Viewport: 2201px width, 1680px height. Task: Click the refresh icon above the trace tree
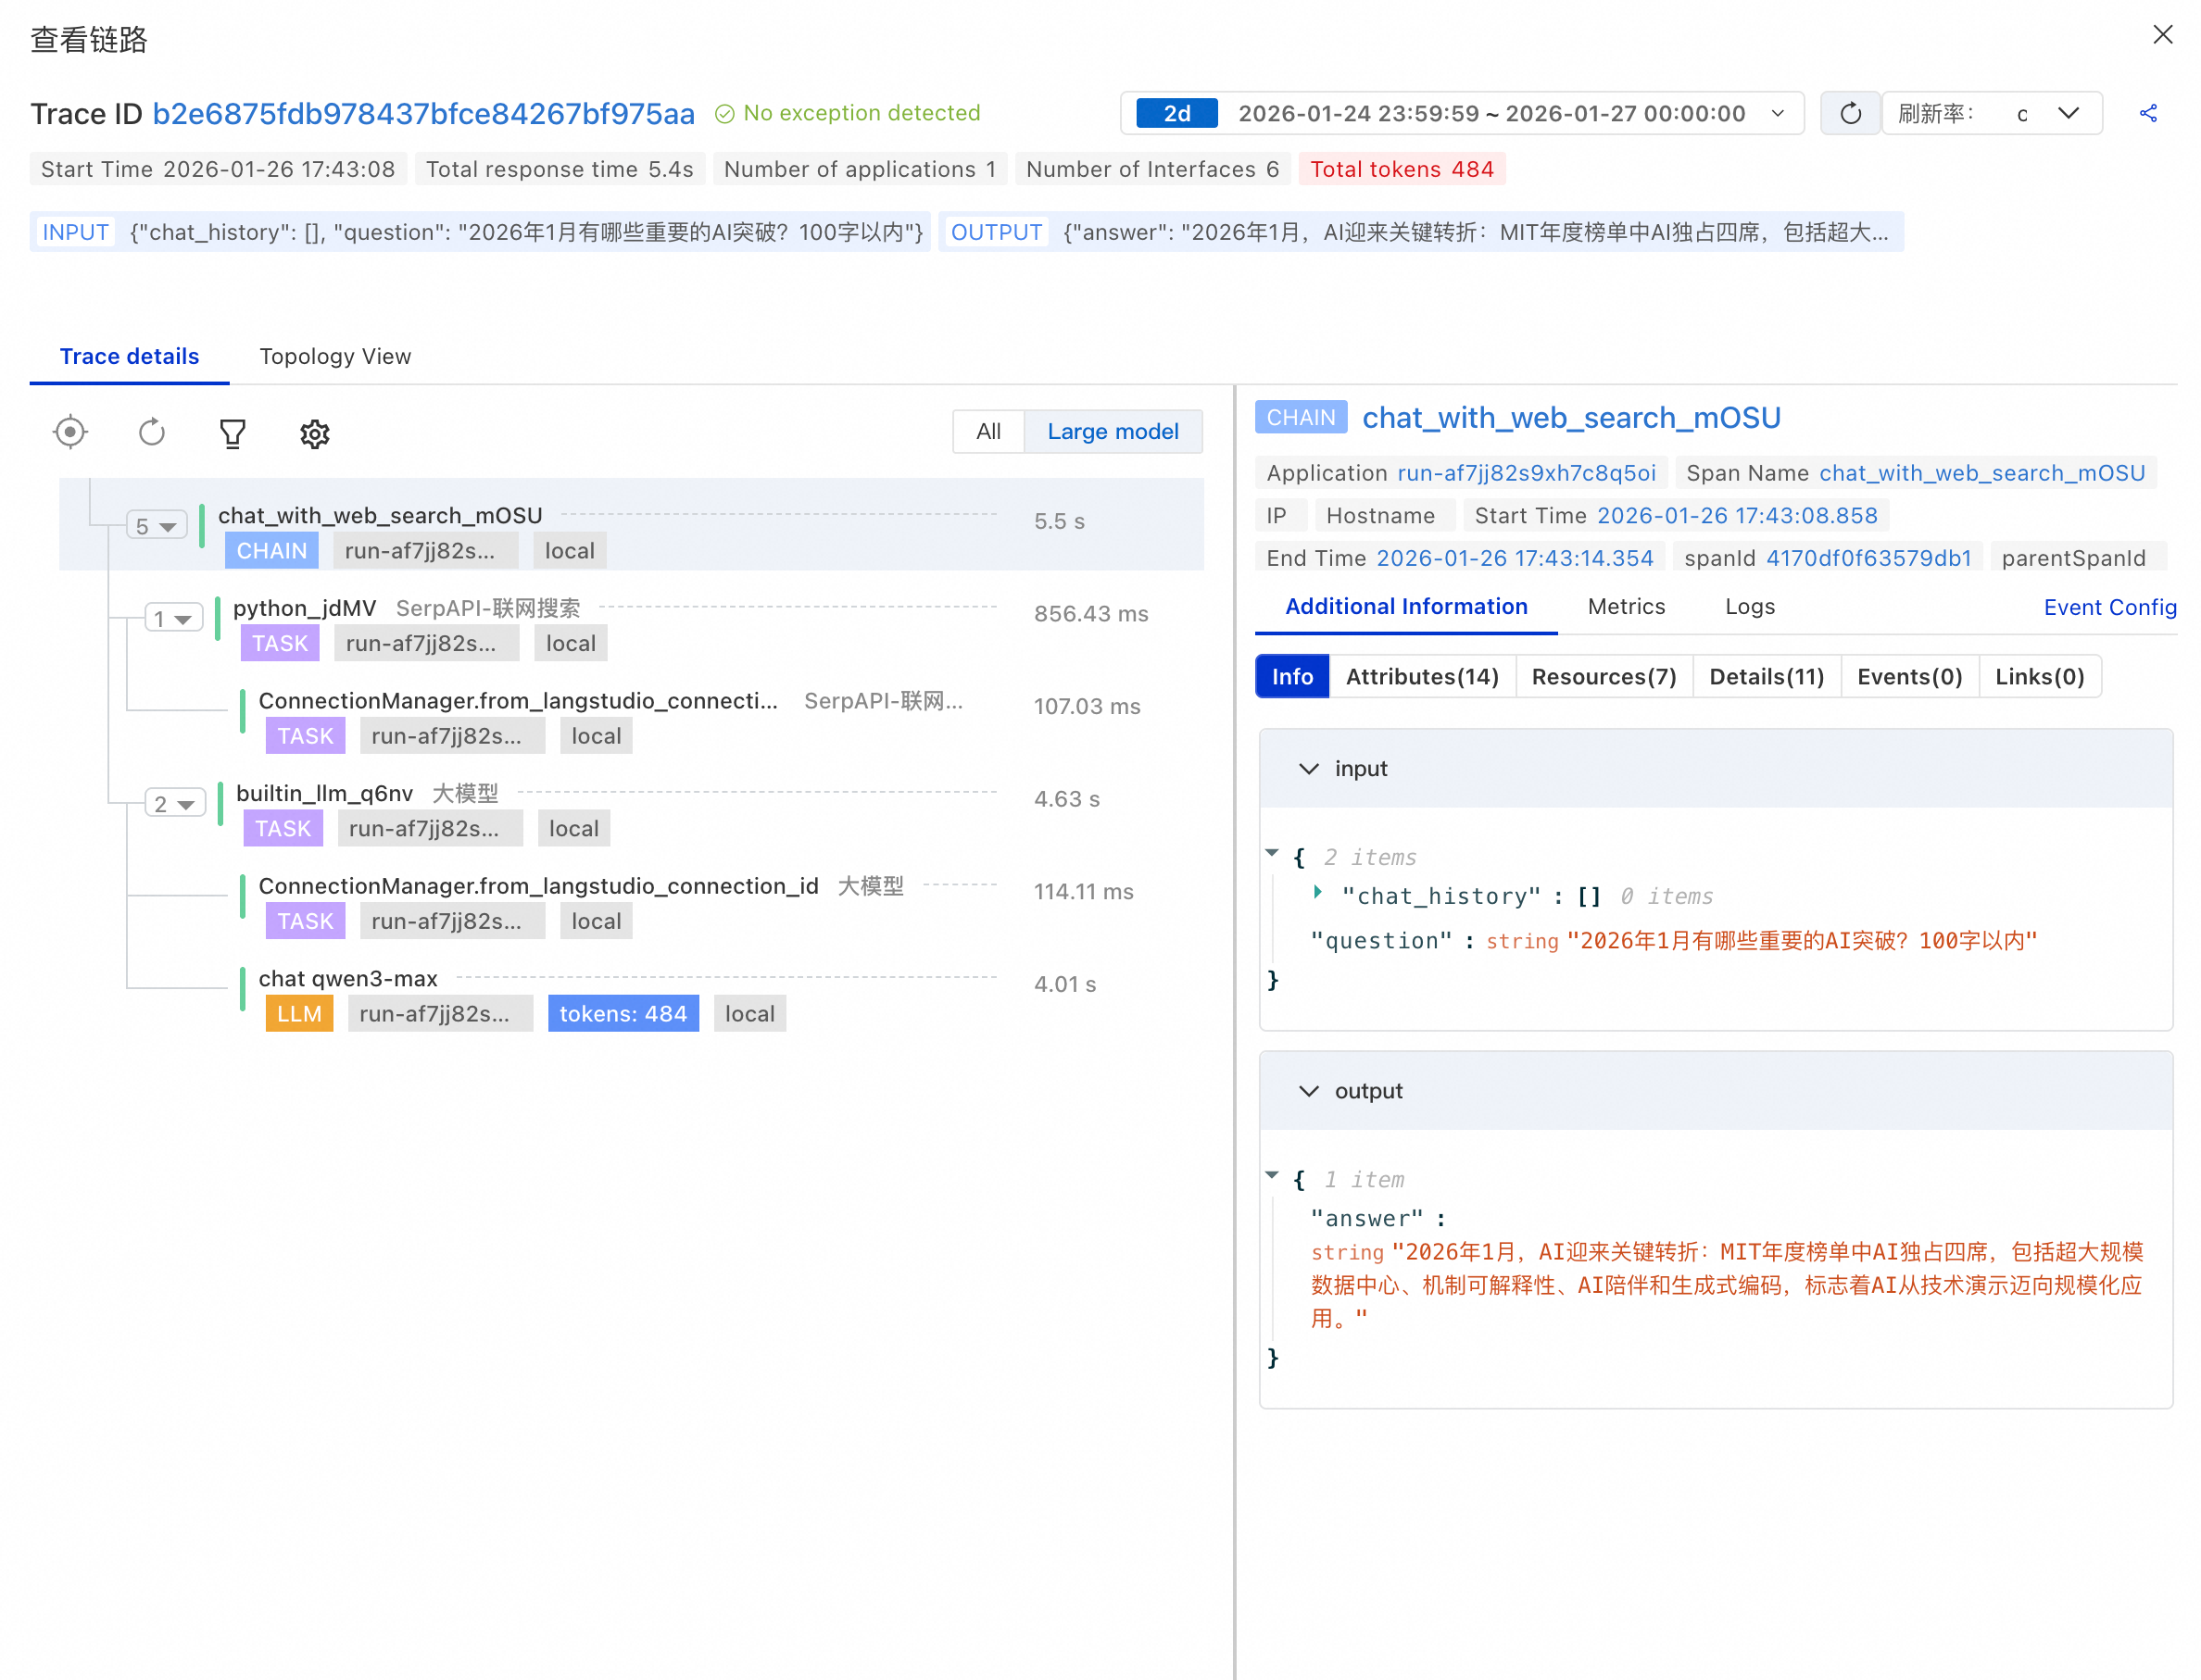tap(151, 432)
